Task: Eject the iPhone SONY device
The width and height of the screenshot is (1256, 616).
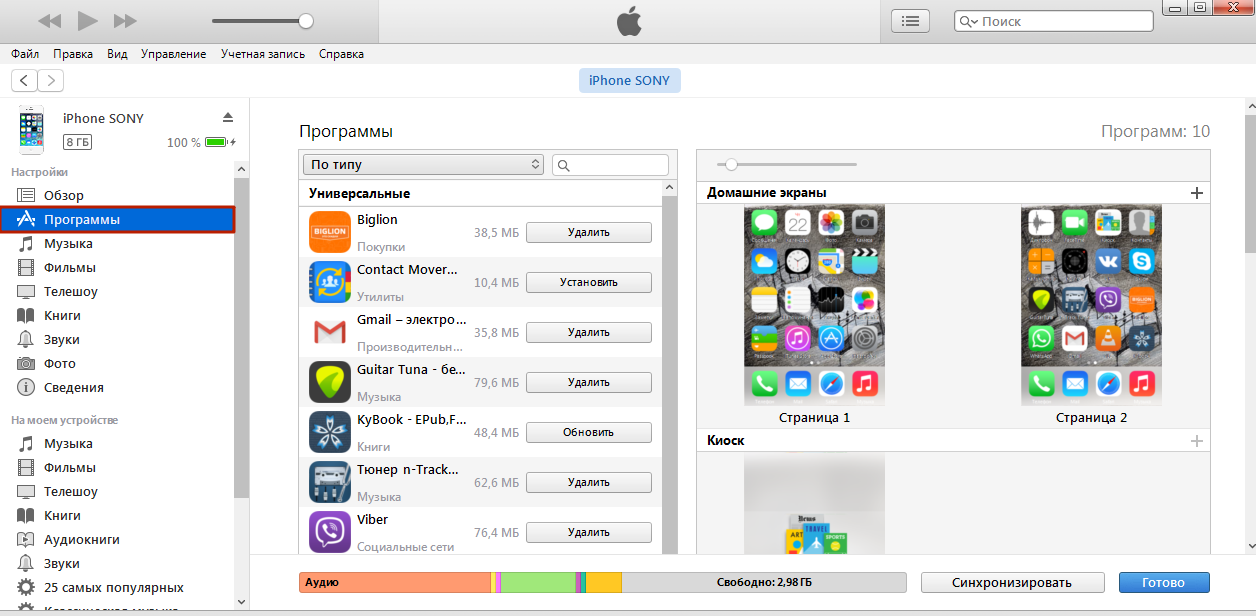Action: tap(228, 118)
